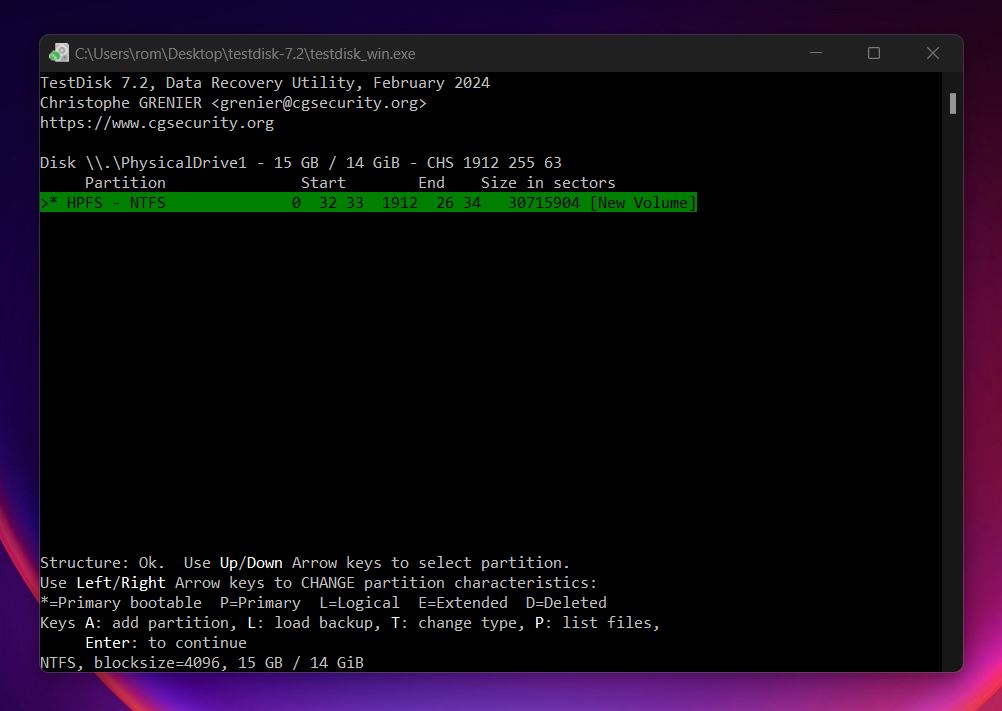Click the "Size in sectors" column header
The width and height of the screenshot is (1002, 711).
coord(548,183)
